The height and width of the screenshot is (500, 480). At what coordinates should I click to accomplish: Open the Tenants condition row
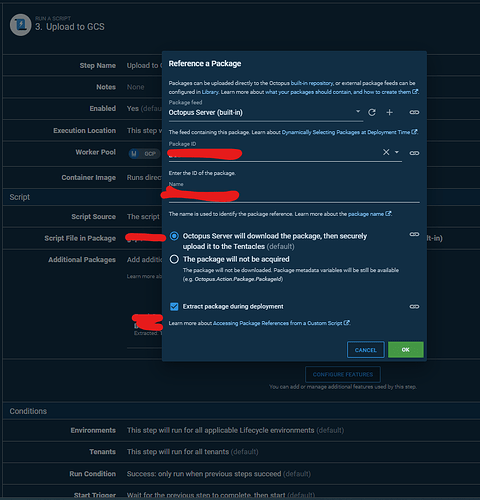pos(240,452)
